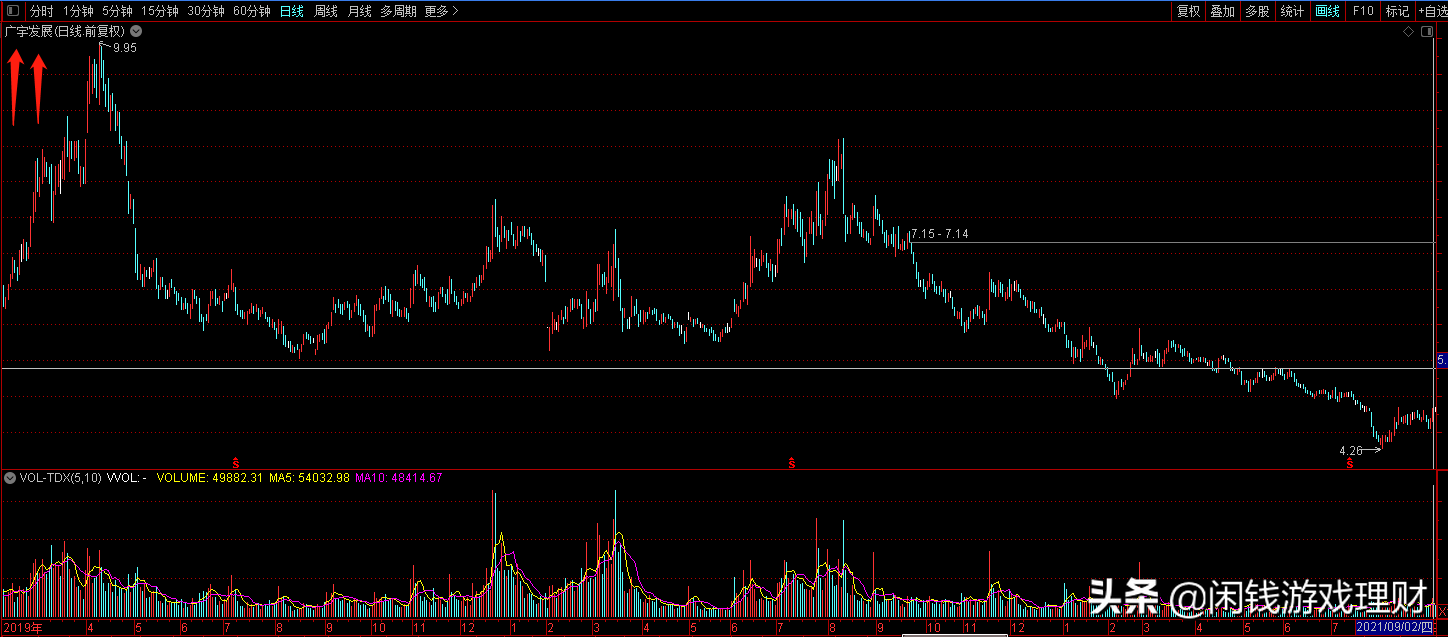Toggle the left sidebar panel icon
The width and height of the screenshot is (1448, 637).
tap(13, 11)
